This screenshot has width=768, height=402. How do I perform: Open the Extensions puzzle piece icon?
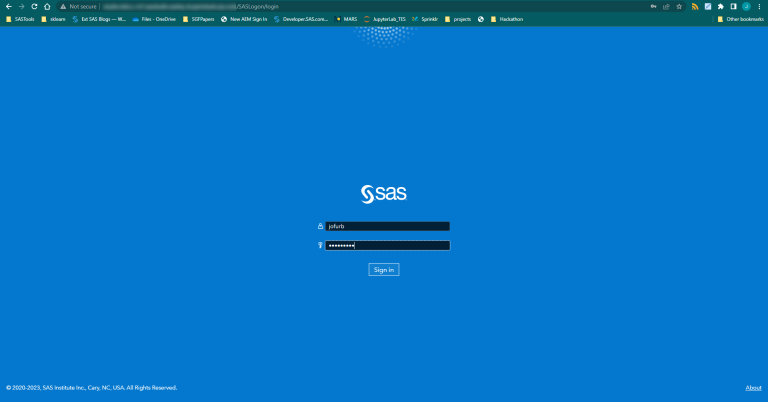coord(720,6)
